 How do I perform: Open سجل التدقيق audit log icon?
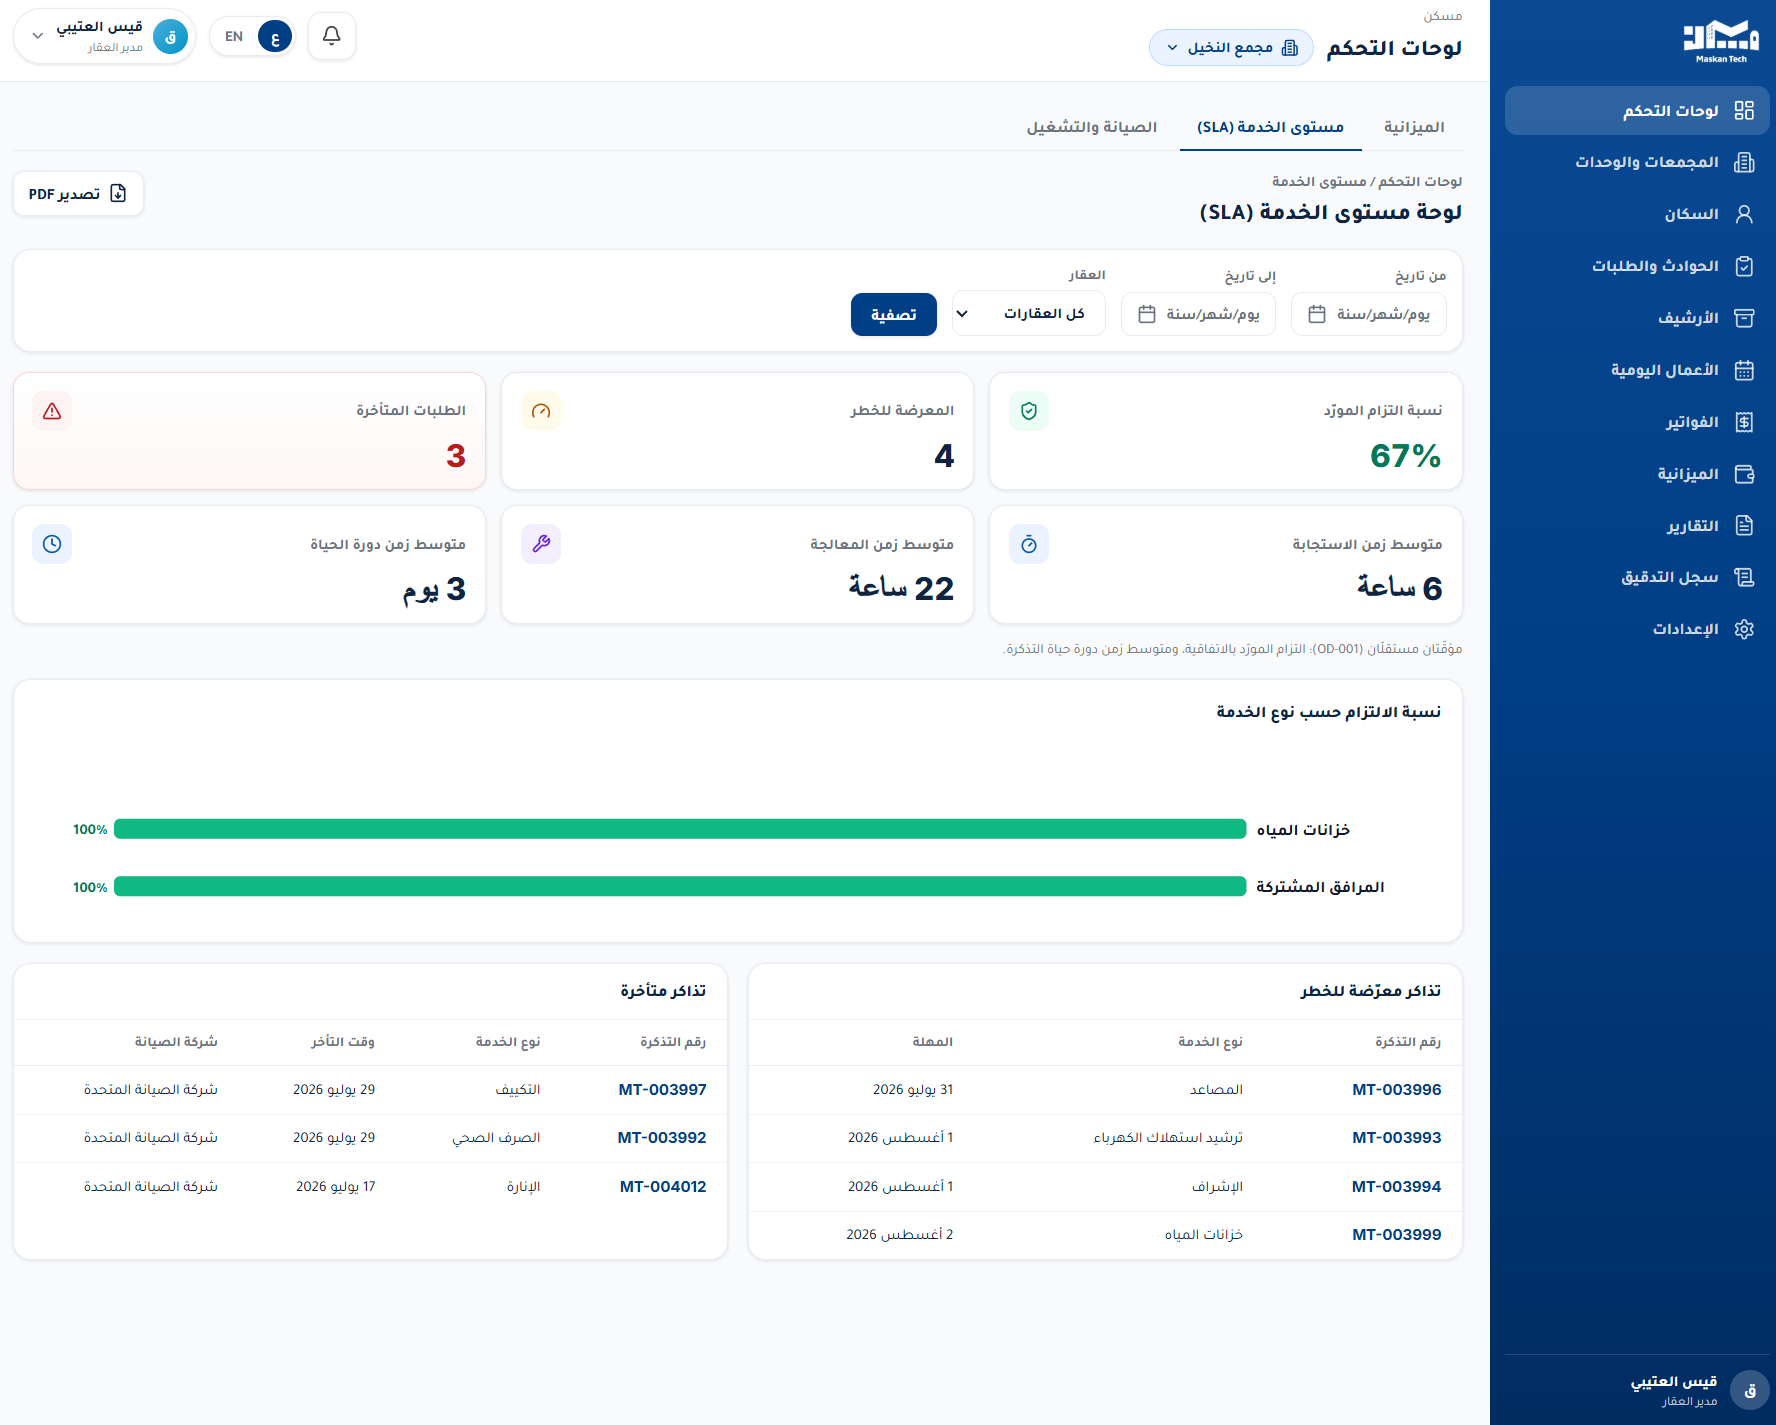(x=1744, y=577)
